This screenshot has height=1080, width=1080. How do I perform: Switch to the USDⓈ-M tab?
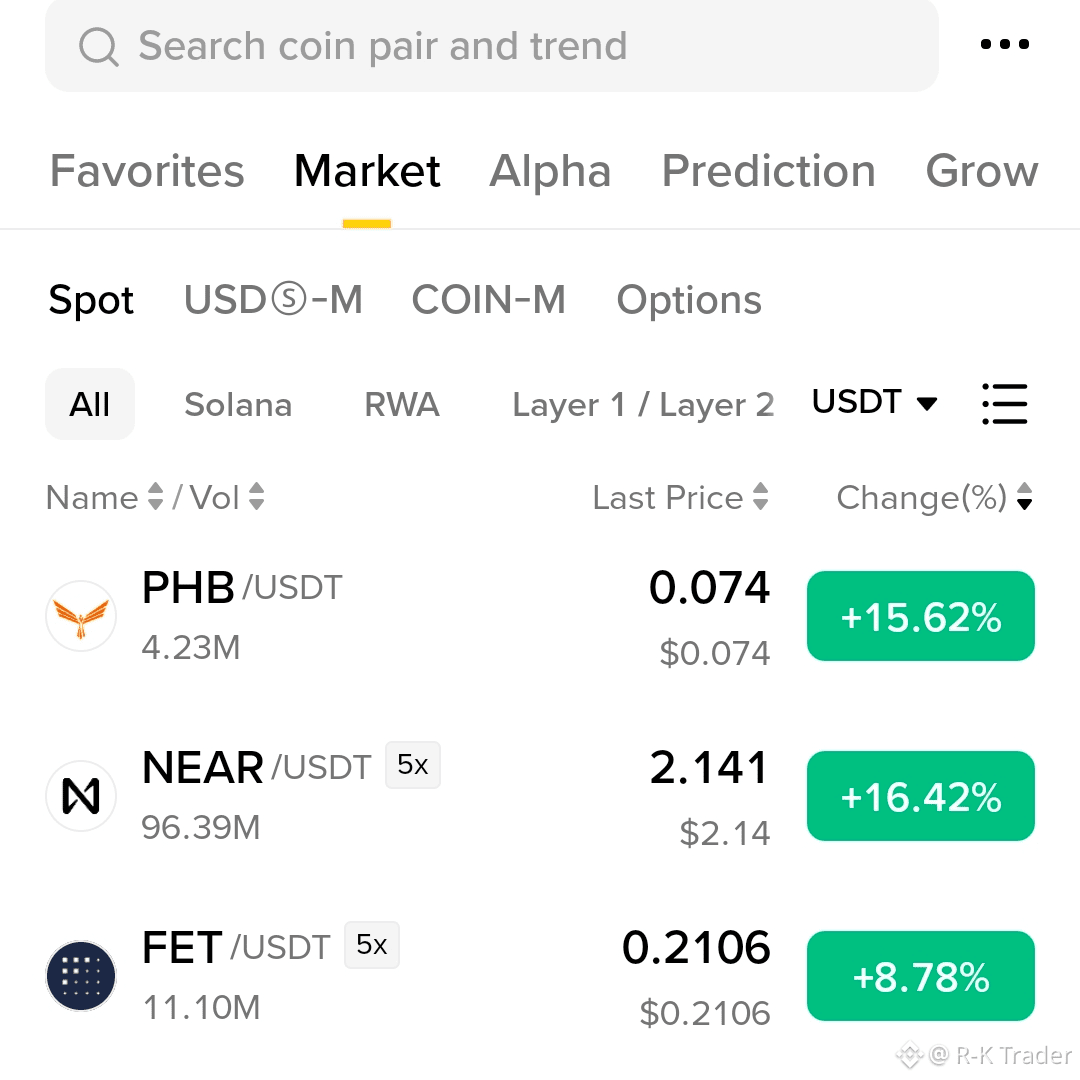[273, 300]
